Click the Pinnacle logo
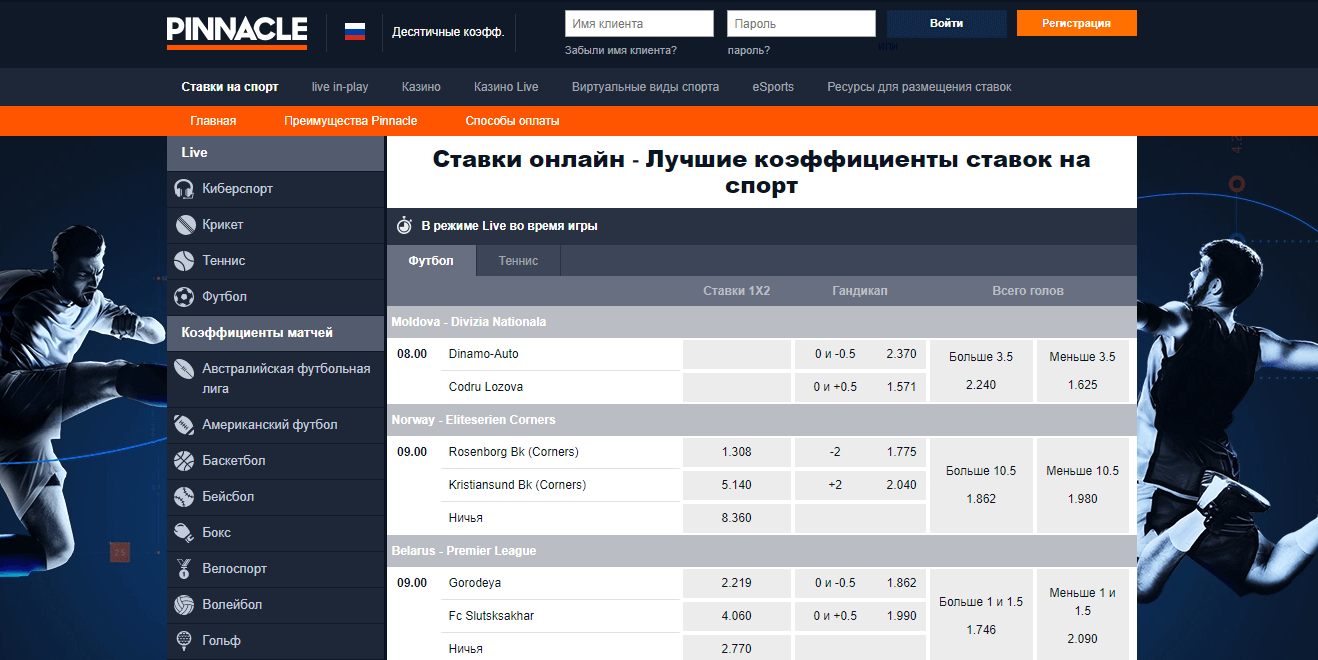 click(237, 33)
